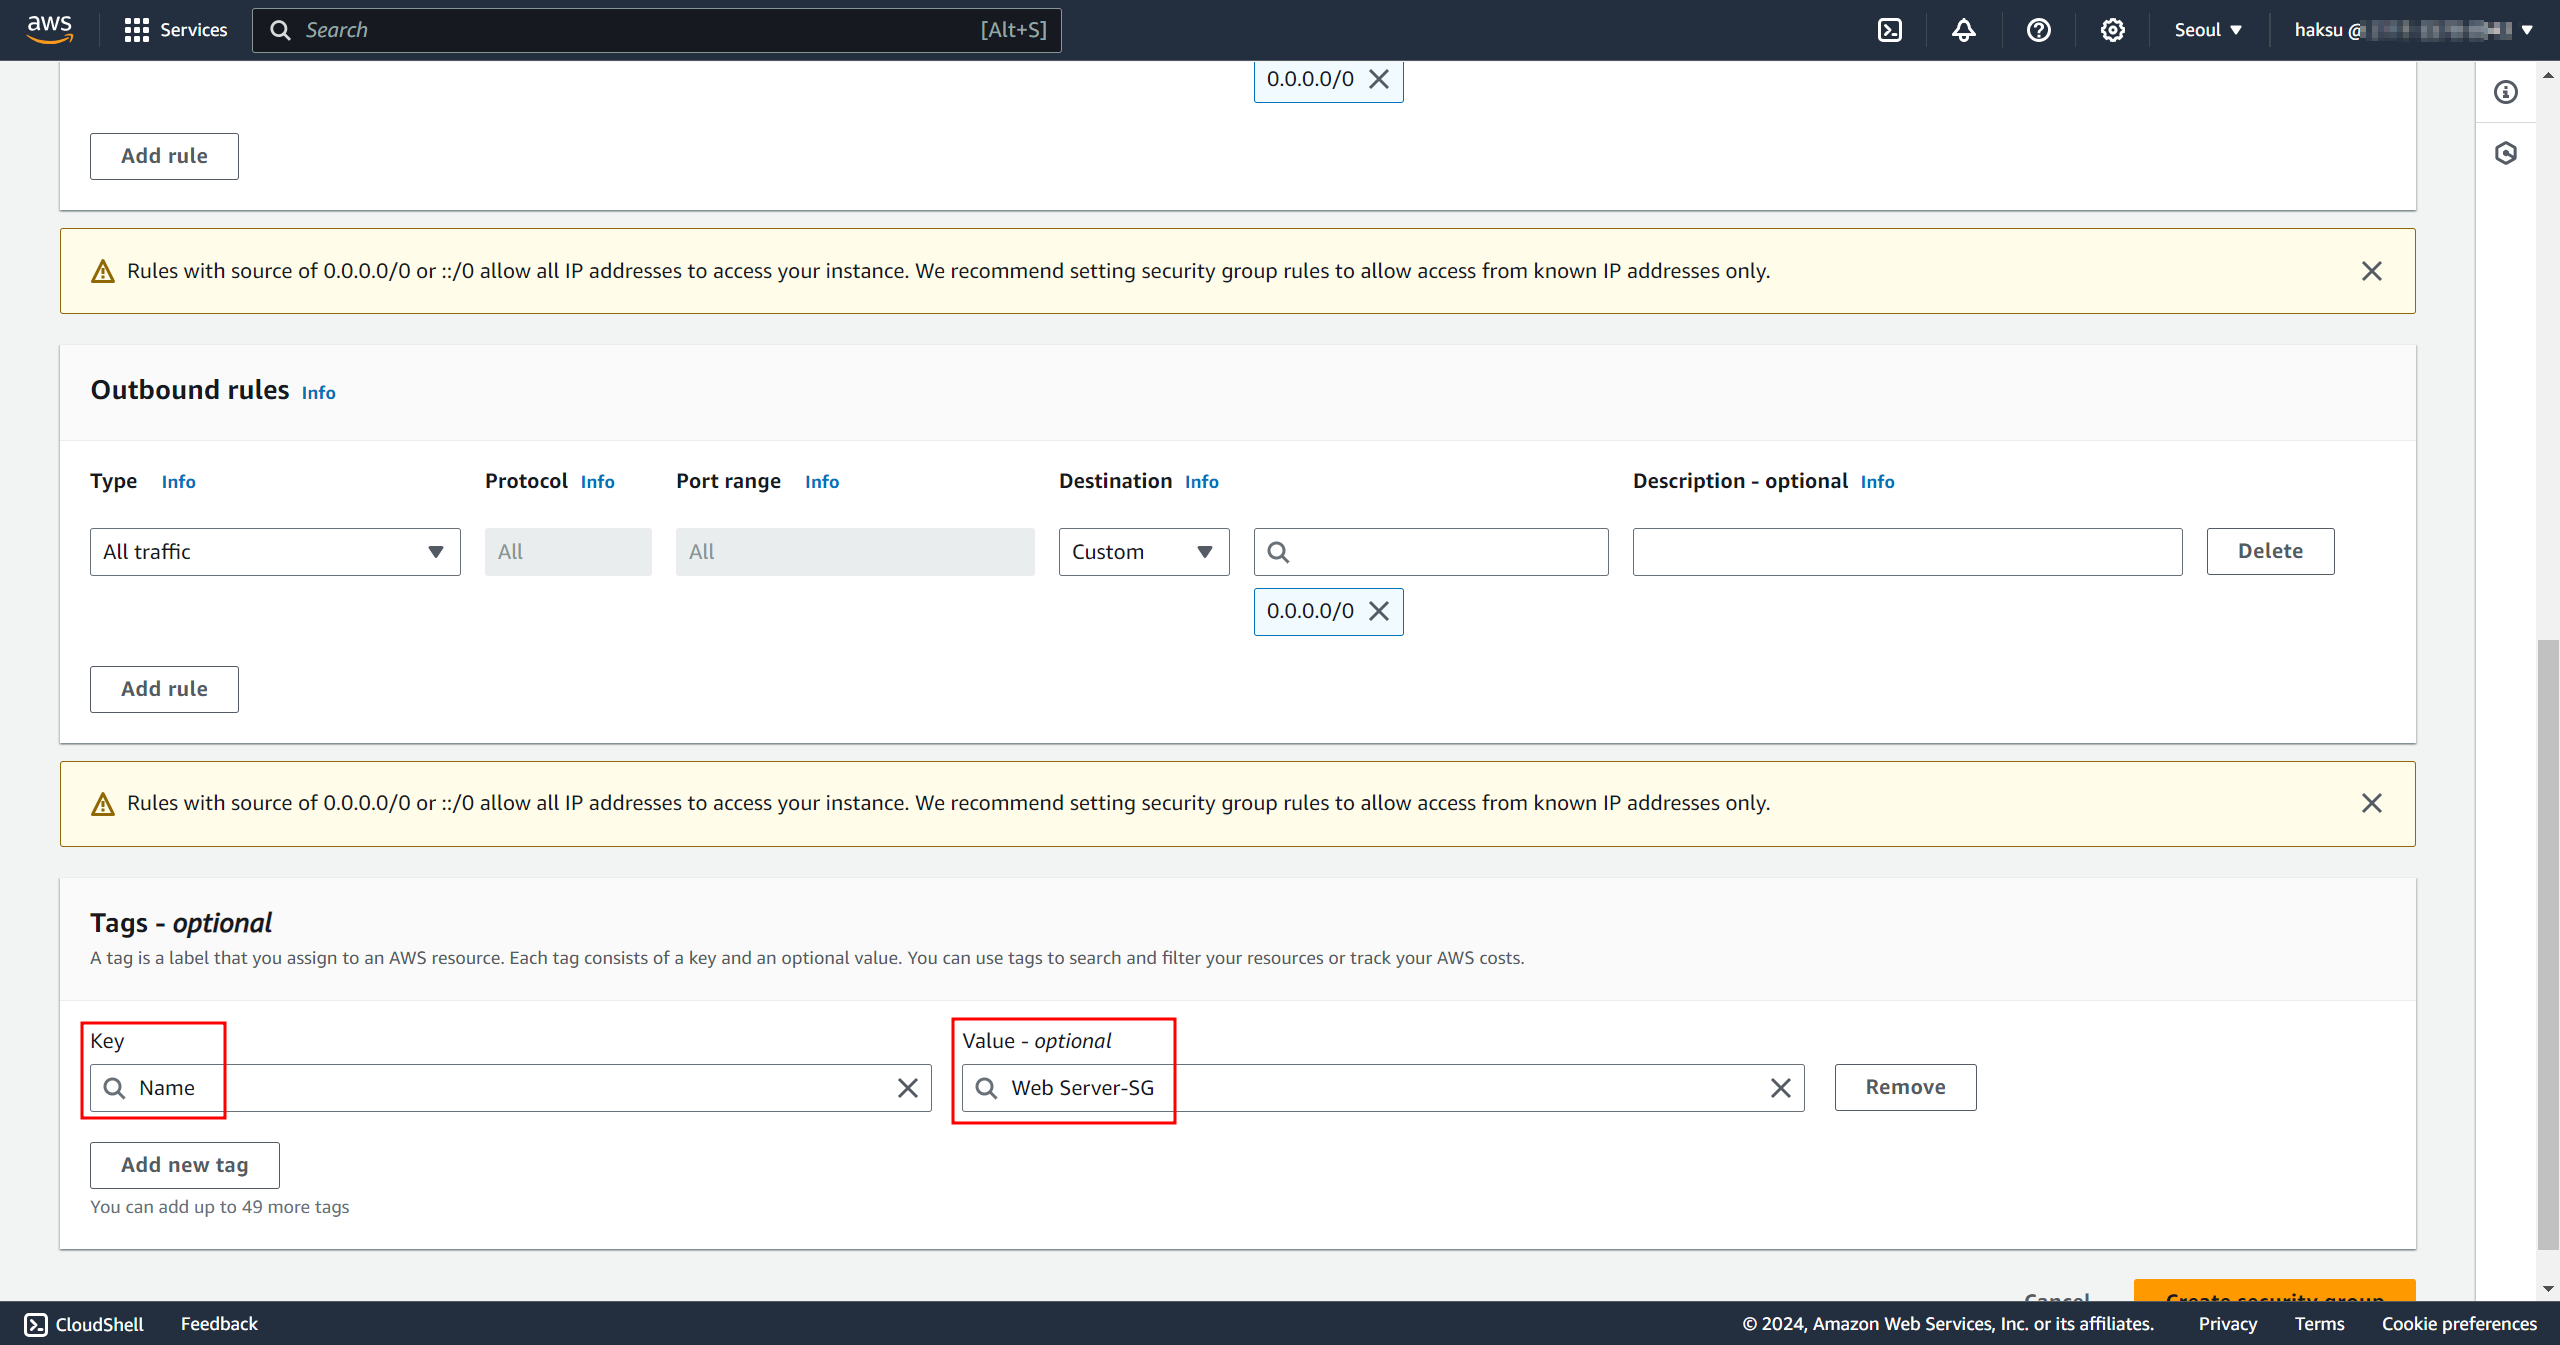2560x1345 pixels.
Task: Clear the Web Server-SG tag value
Action: pos(1780,1088)
